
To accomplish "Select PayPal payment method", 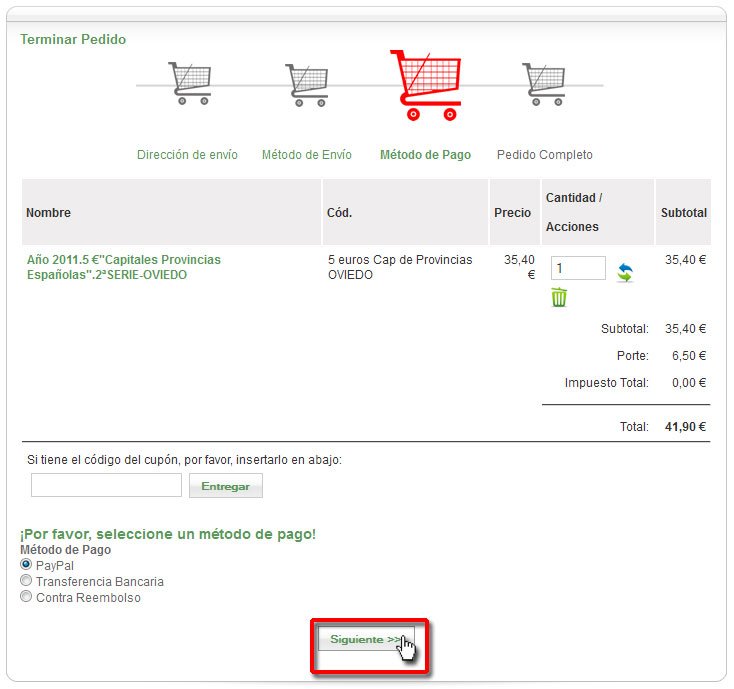I will (26, 565).
